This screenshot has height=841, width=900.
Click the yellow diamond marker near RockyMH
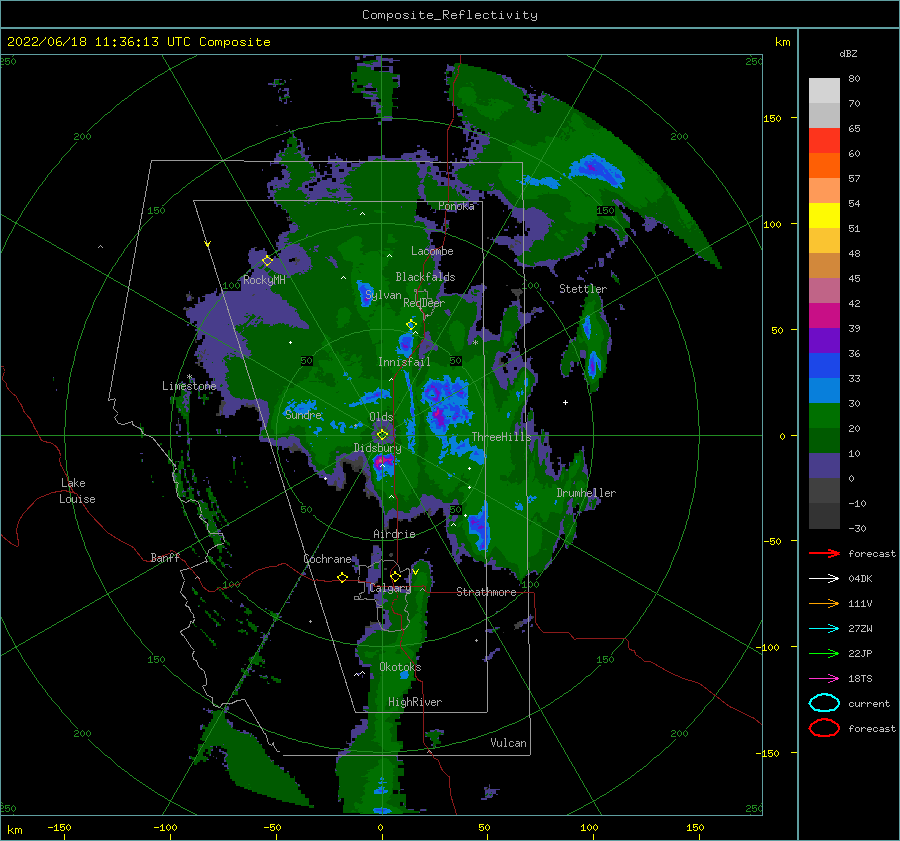[267, 261]
